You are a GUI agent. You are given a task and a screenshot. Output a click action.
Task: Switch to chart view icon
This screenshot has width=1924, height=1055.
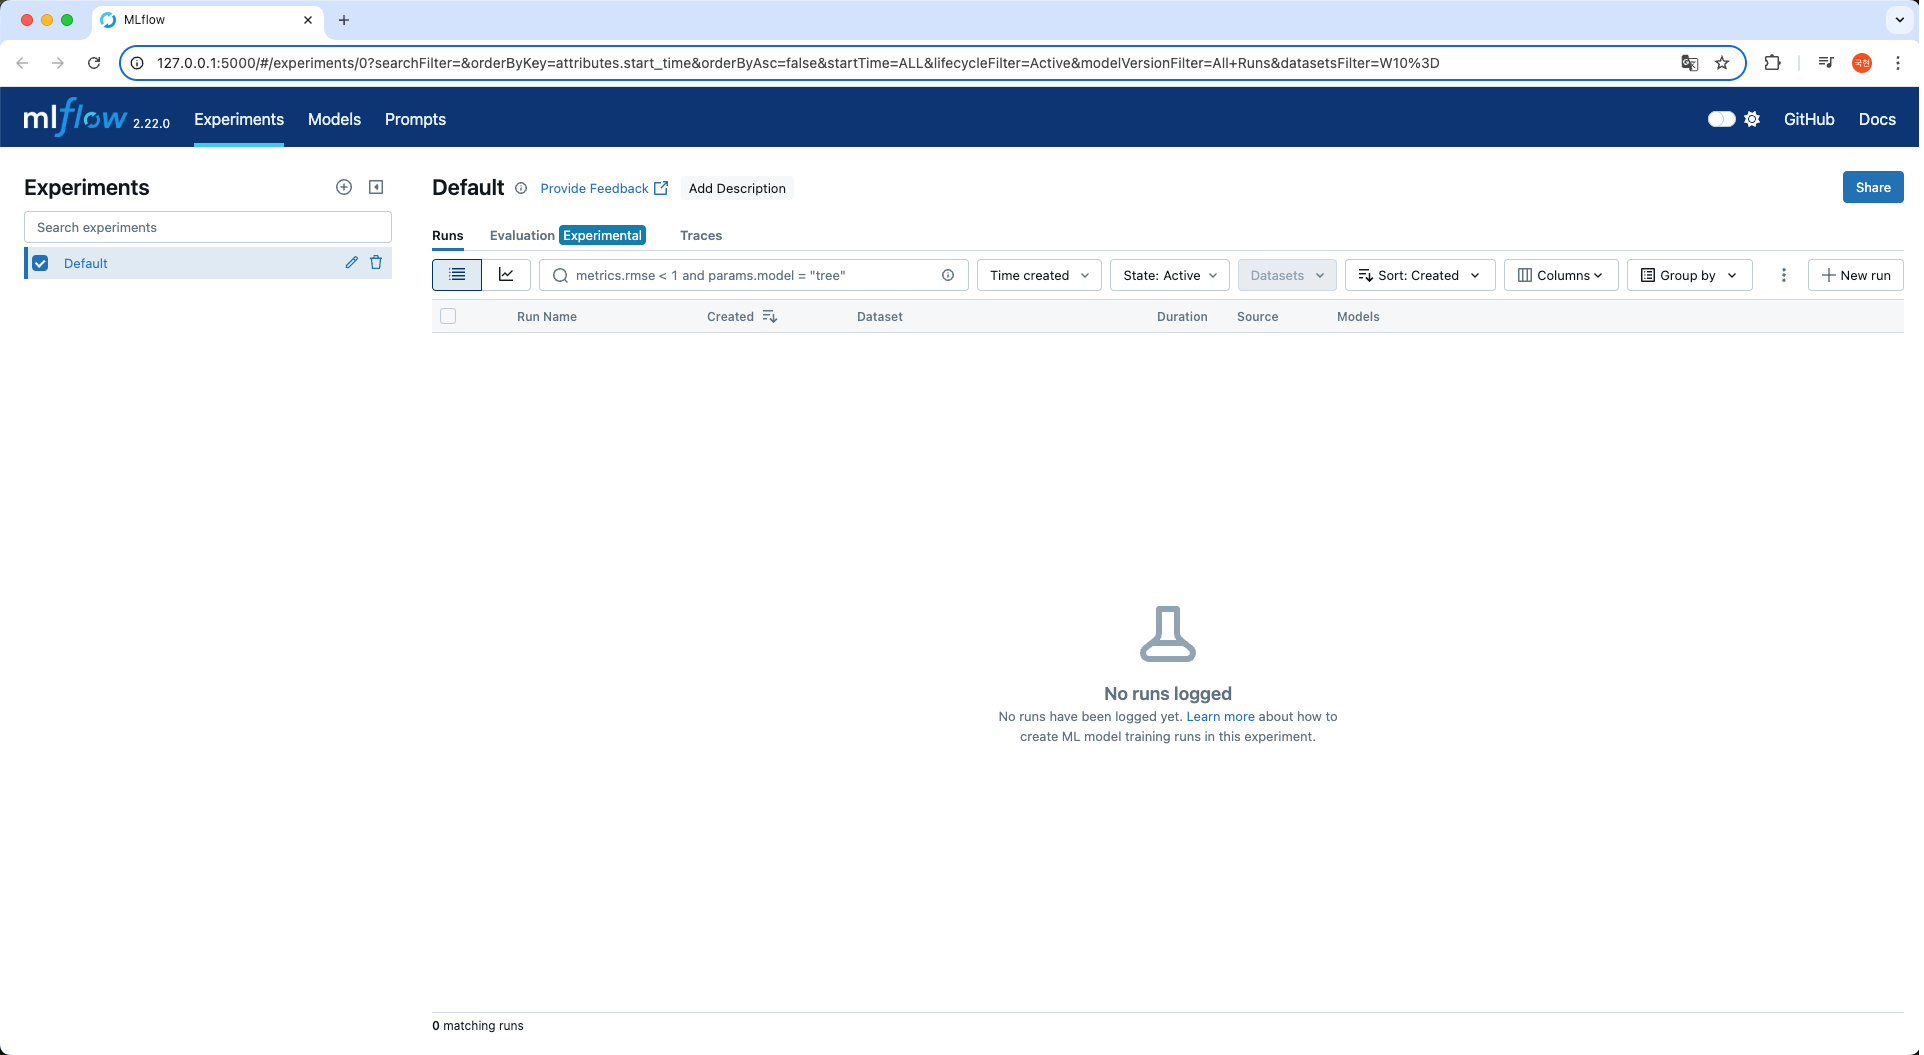click(x=506, y=275)
